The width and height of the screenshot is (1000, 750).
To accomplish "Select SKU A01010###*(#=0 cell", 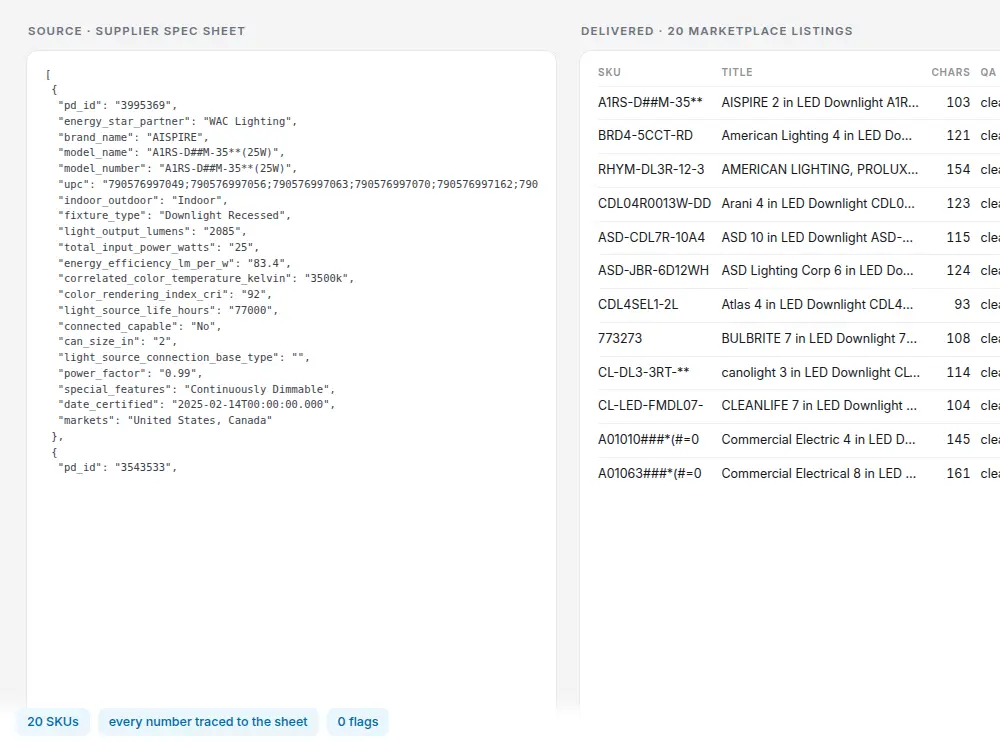I will point(649,439).
